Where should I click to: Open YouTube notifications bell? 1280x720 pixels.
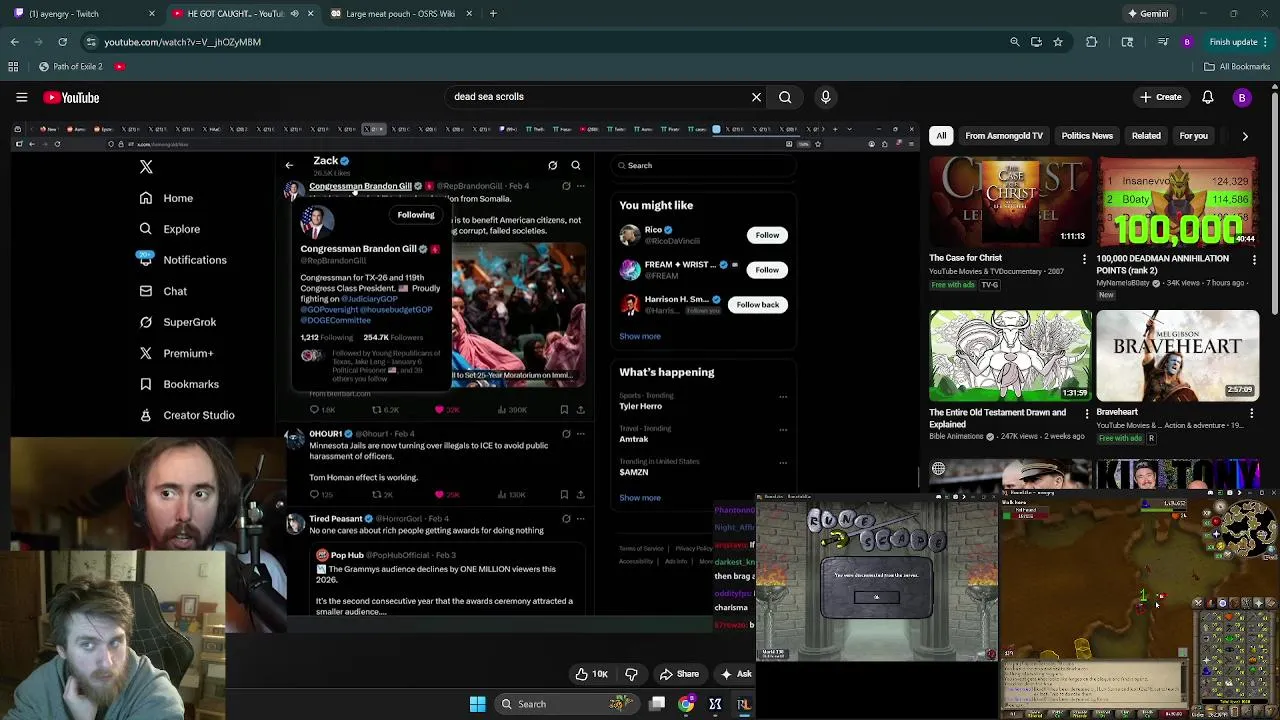[x=1208, y=97]
